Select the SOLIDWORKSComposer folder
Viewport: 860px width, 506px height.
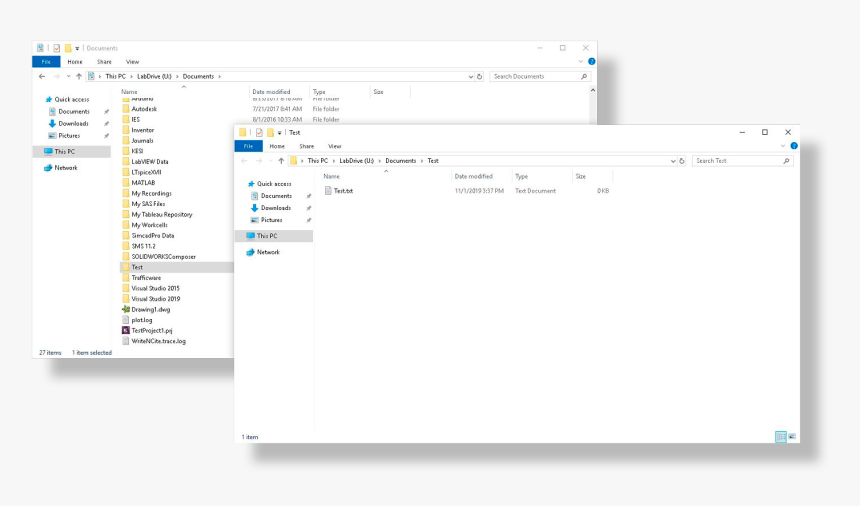pyautogui.click(x=163, y=257)
